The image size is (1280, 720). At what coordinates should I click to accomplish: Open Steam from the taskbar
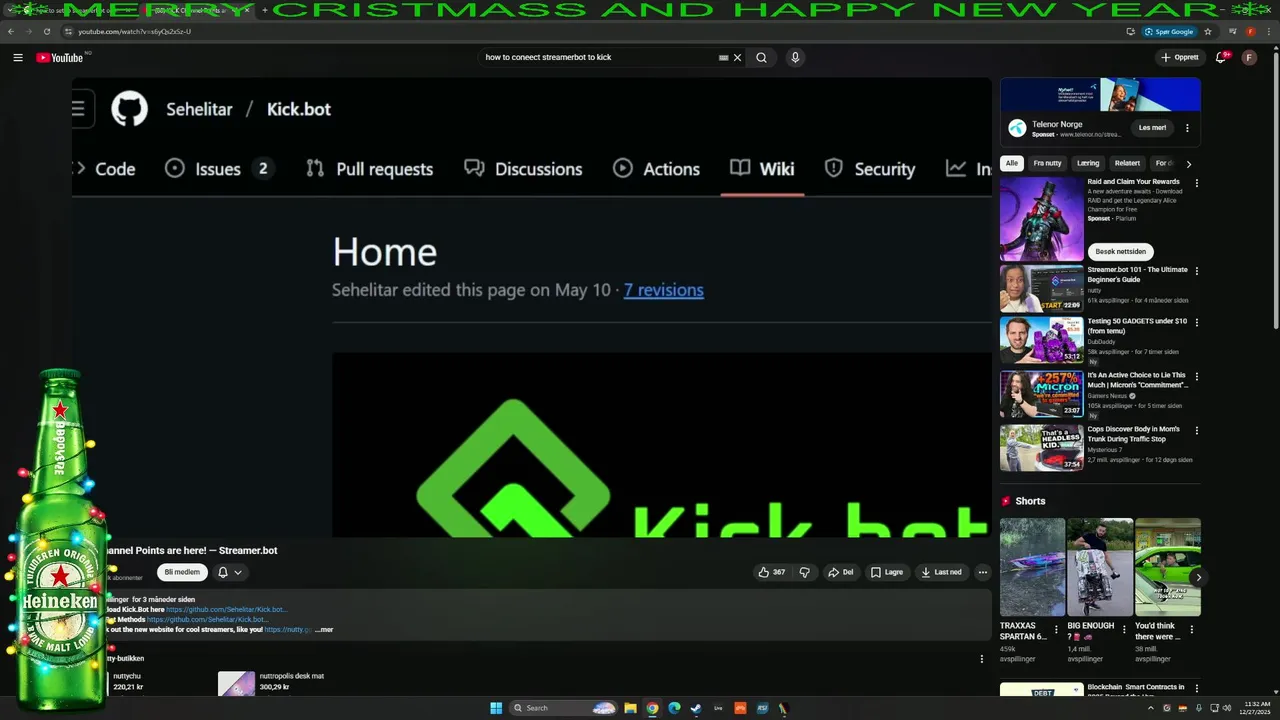(696, 708)
